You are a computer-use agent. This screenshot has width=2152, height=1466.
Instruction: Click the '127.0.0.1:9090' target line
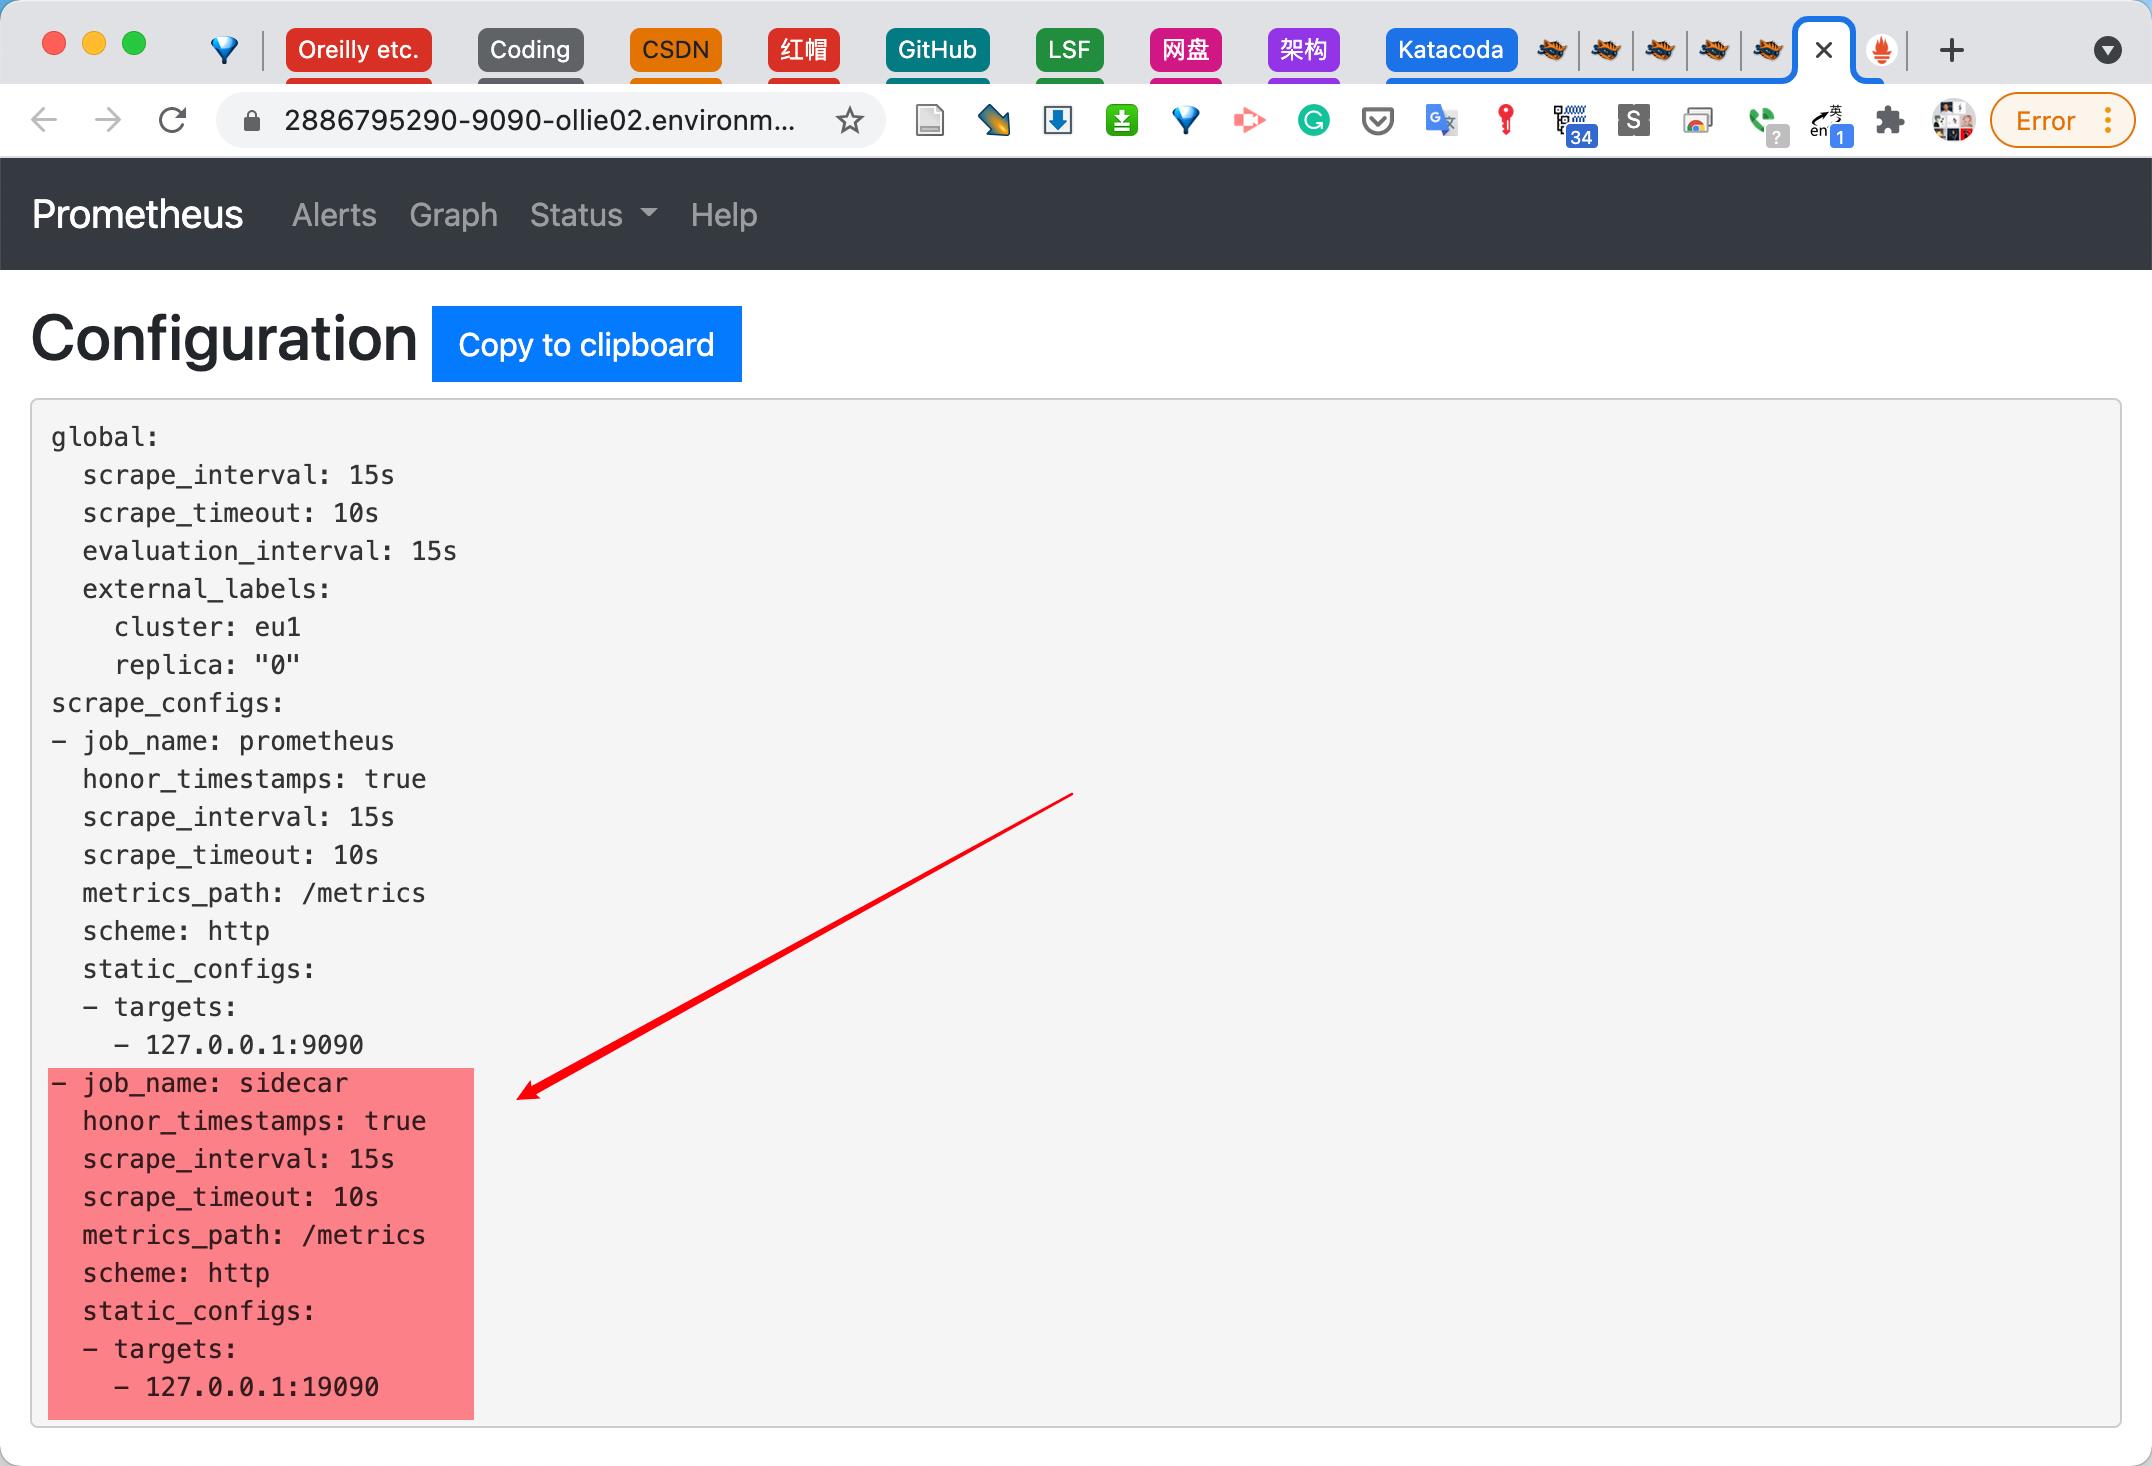click(x=239, y=1045)
